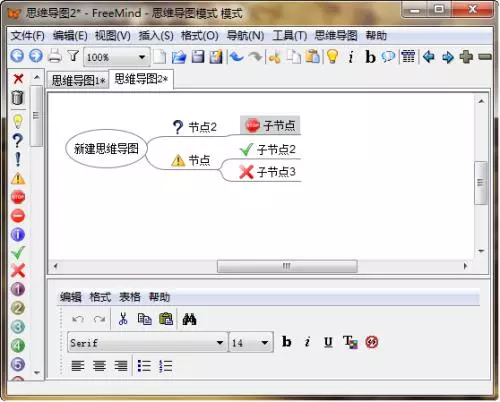Center align the note text
The width and height of the screenshot is (500, 402).
pyautogui.click(x=99, y=366)
